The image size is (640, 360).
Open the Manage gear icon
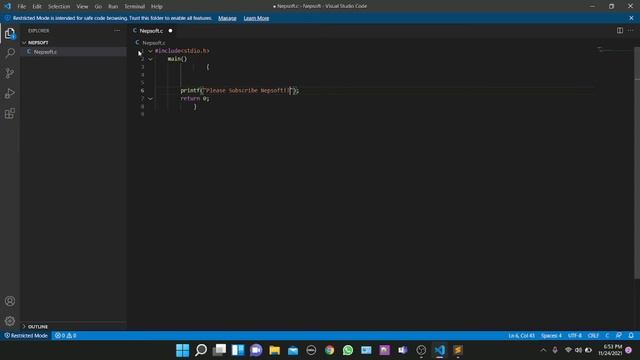[x=10, y=321]
